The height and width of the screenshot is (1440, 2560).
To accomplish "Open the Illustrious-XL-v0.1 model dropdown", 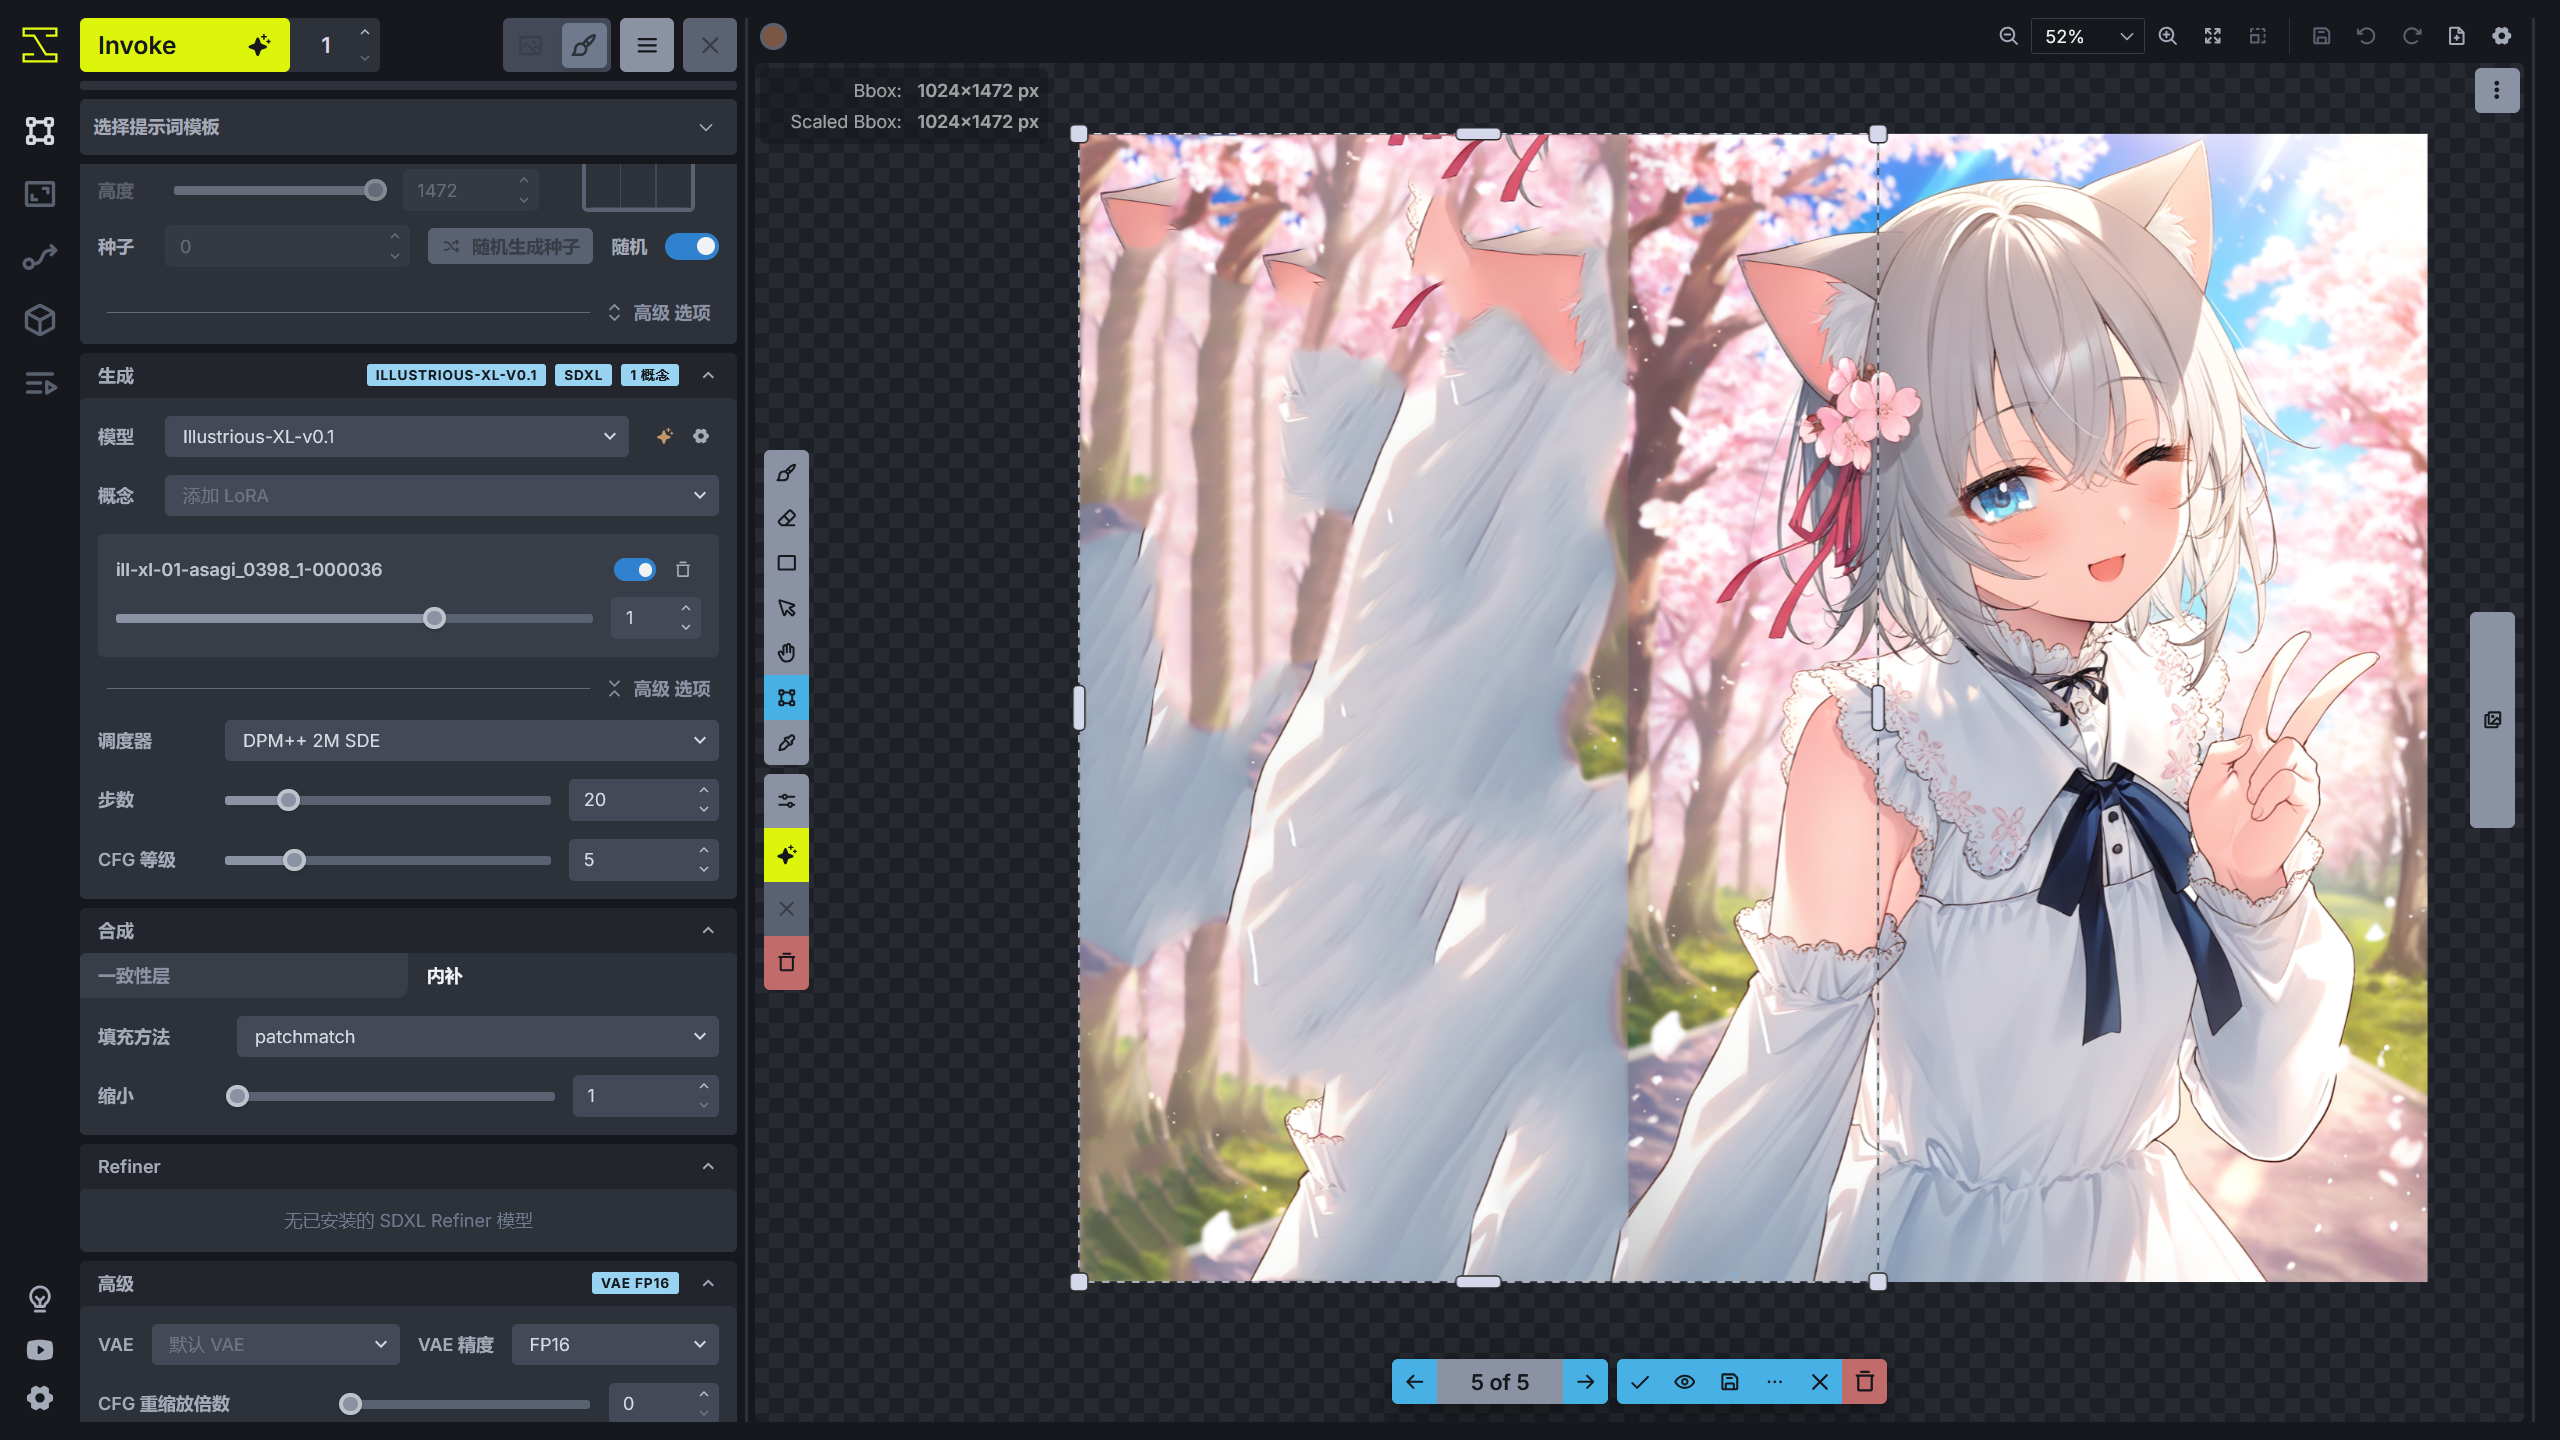I will (396, 437).
